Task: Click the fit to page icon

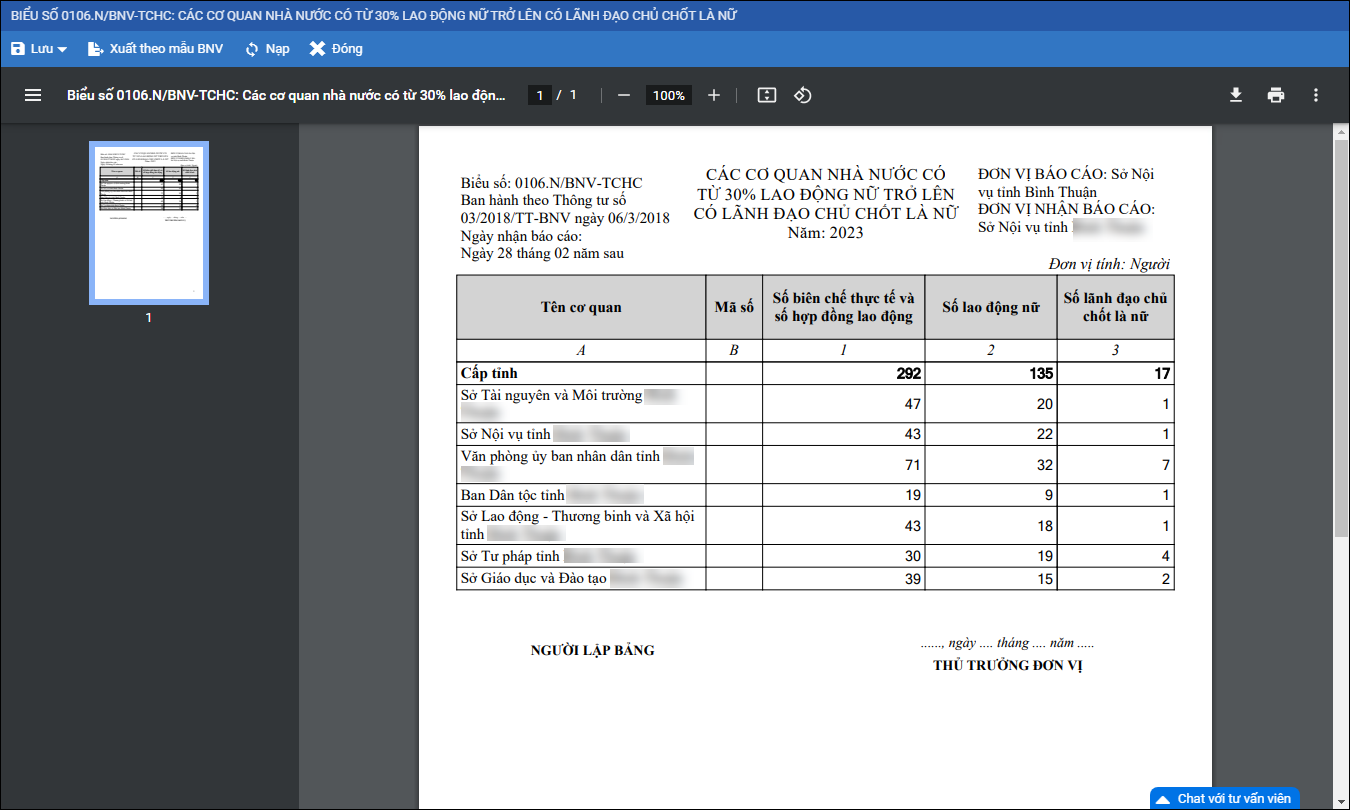Action: pos(767,95)
